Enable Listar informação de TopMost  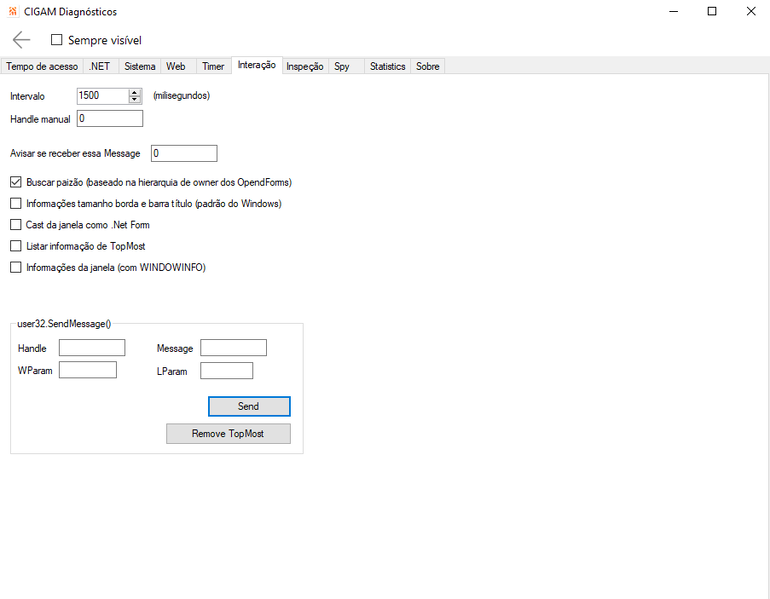click(16, 246)
